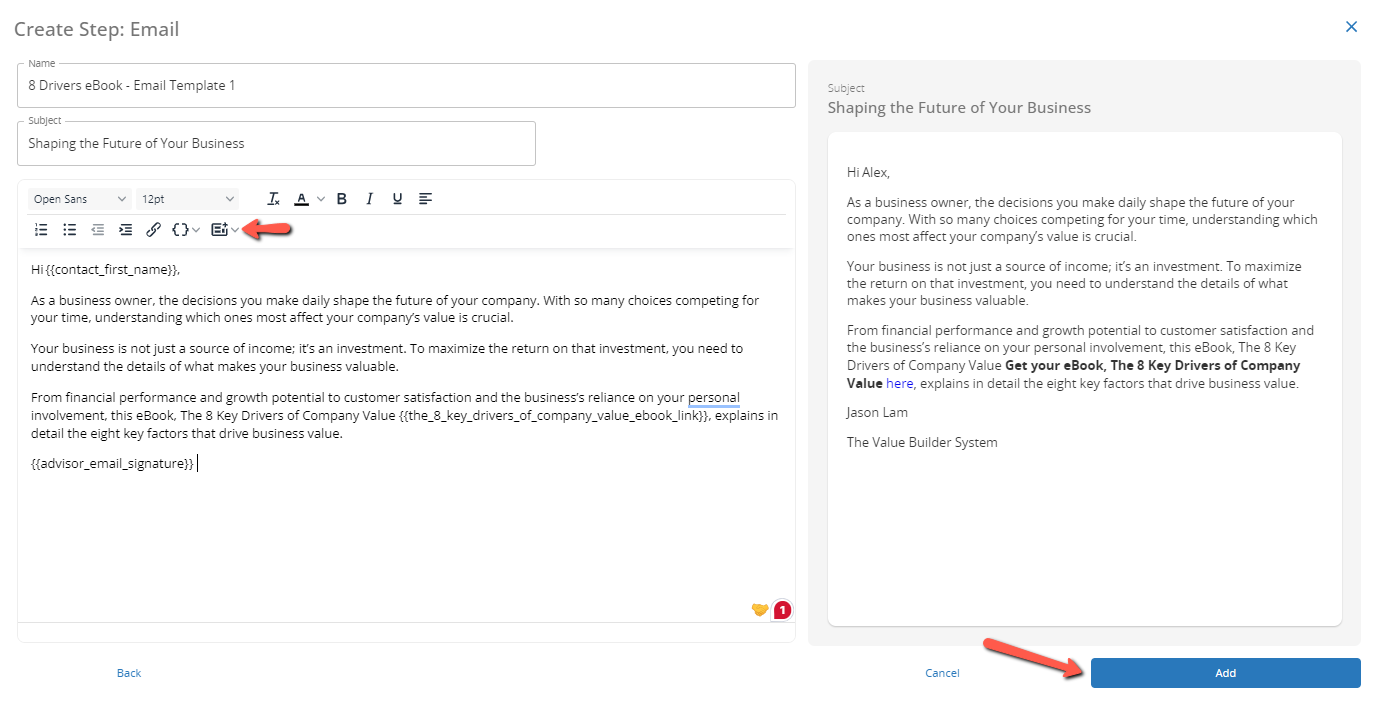1377x713 pixels.
Task: Click the Back link
Action: click(x=128, y=672)
